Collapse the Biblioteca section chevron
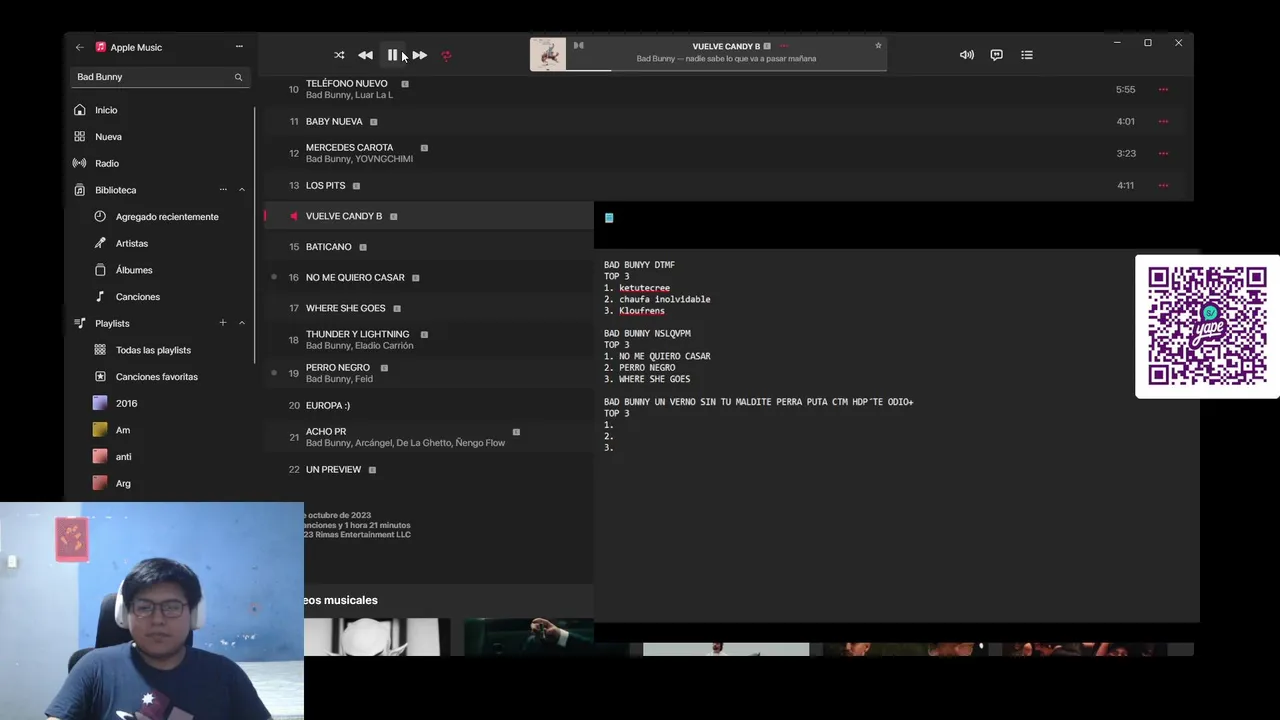 pyautogui.click(x=241, y=190)
